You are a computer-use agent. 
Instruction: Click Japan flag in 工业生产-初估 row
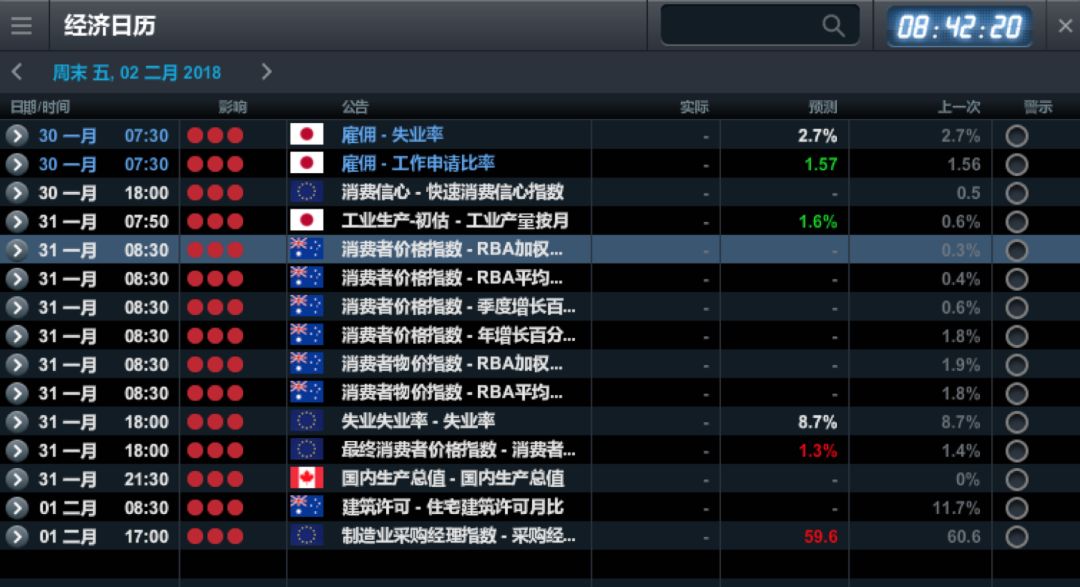(x=307, y=220)
